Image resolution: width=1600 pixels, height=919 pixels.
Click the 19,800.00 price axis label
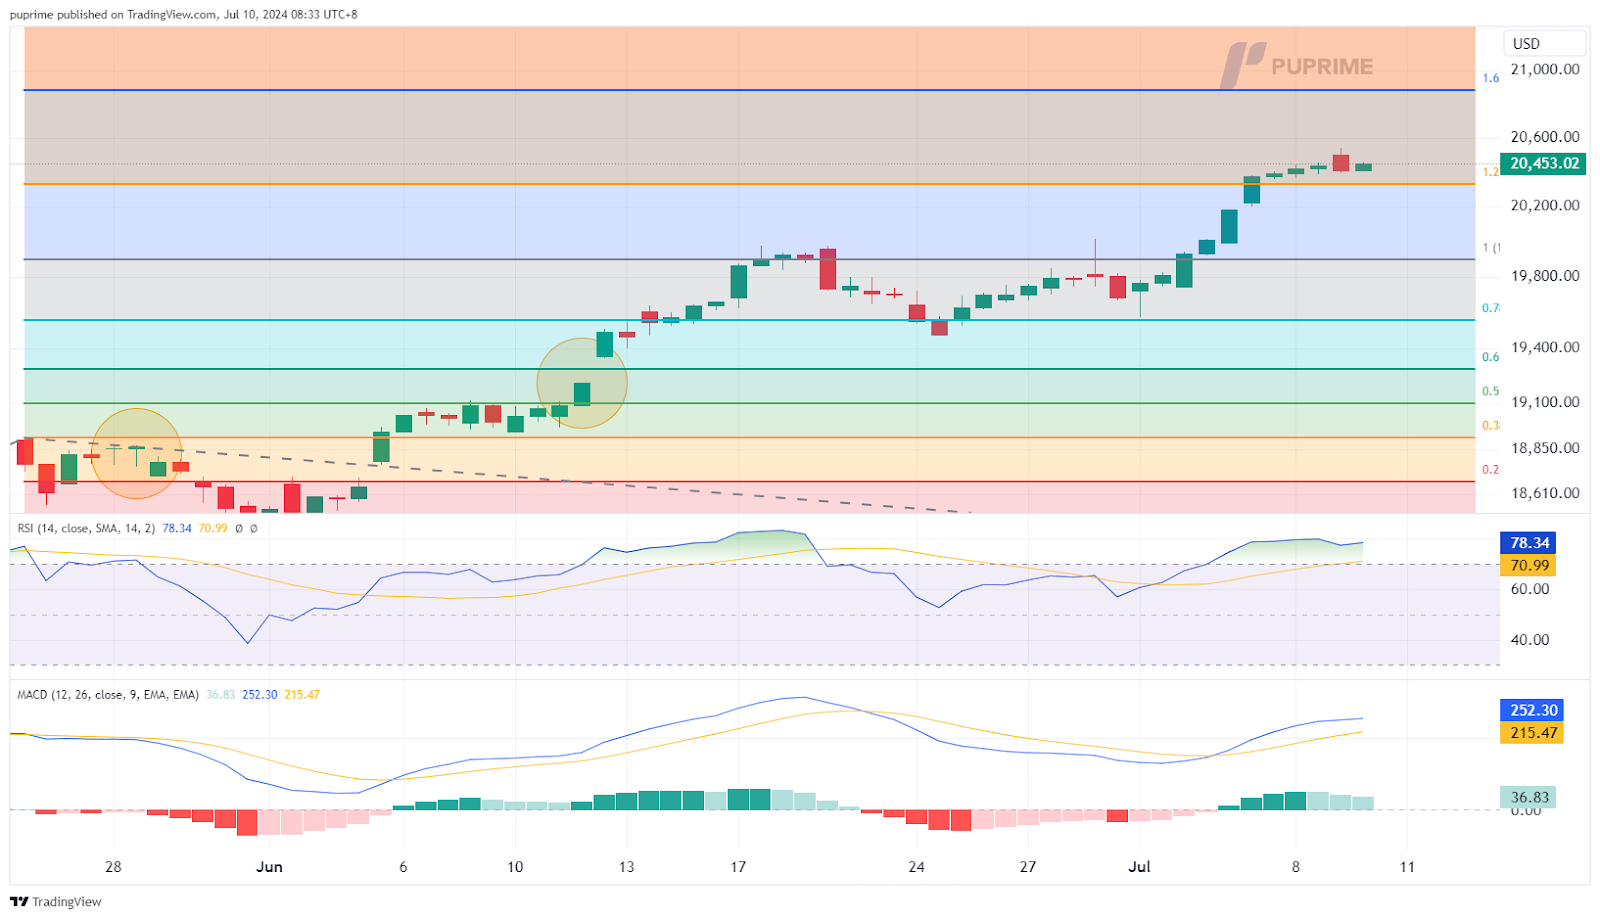pyautogui.click(x=1545, y=275)
